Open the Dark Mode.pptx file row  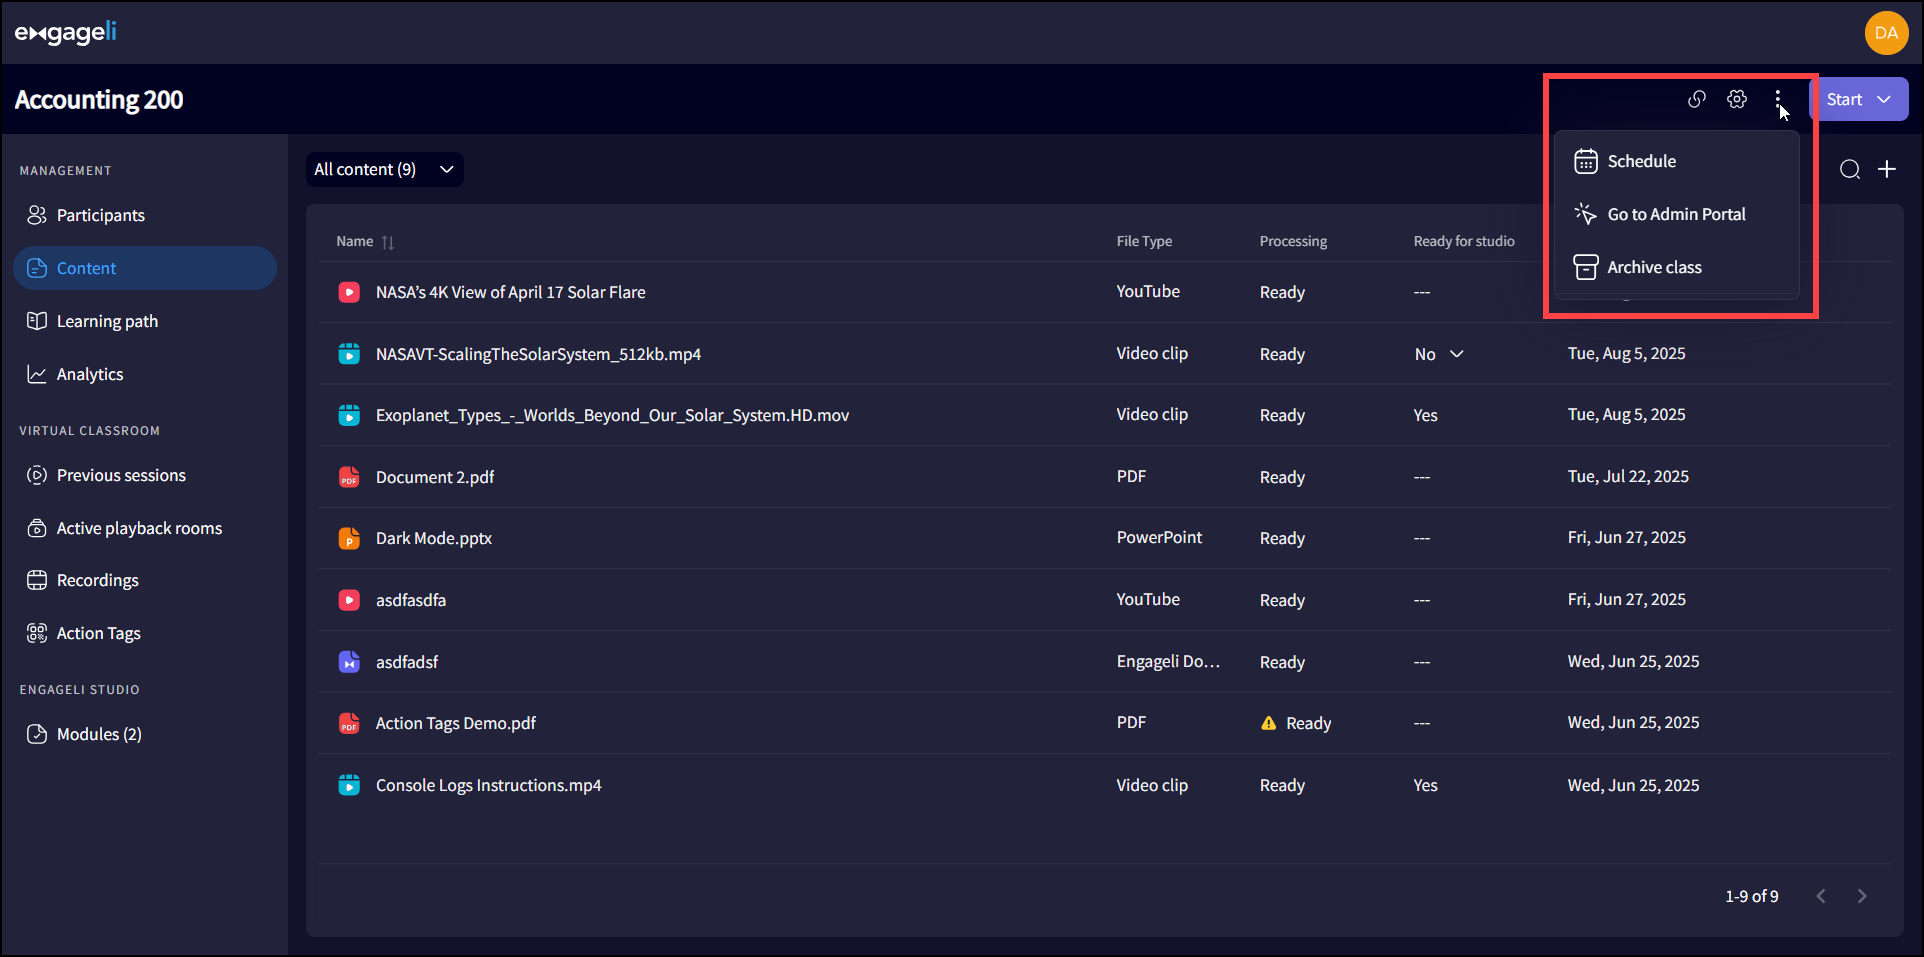click(434, 538)
